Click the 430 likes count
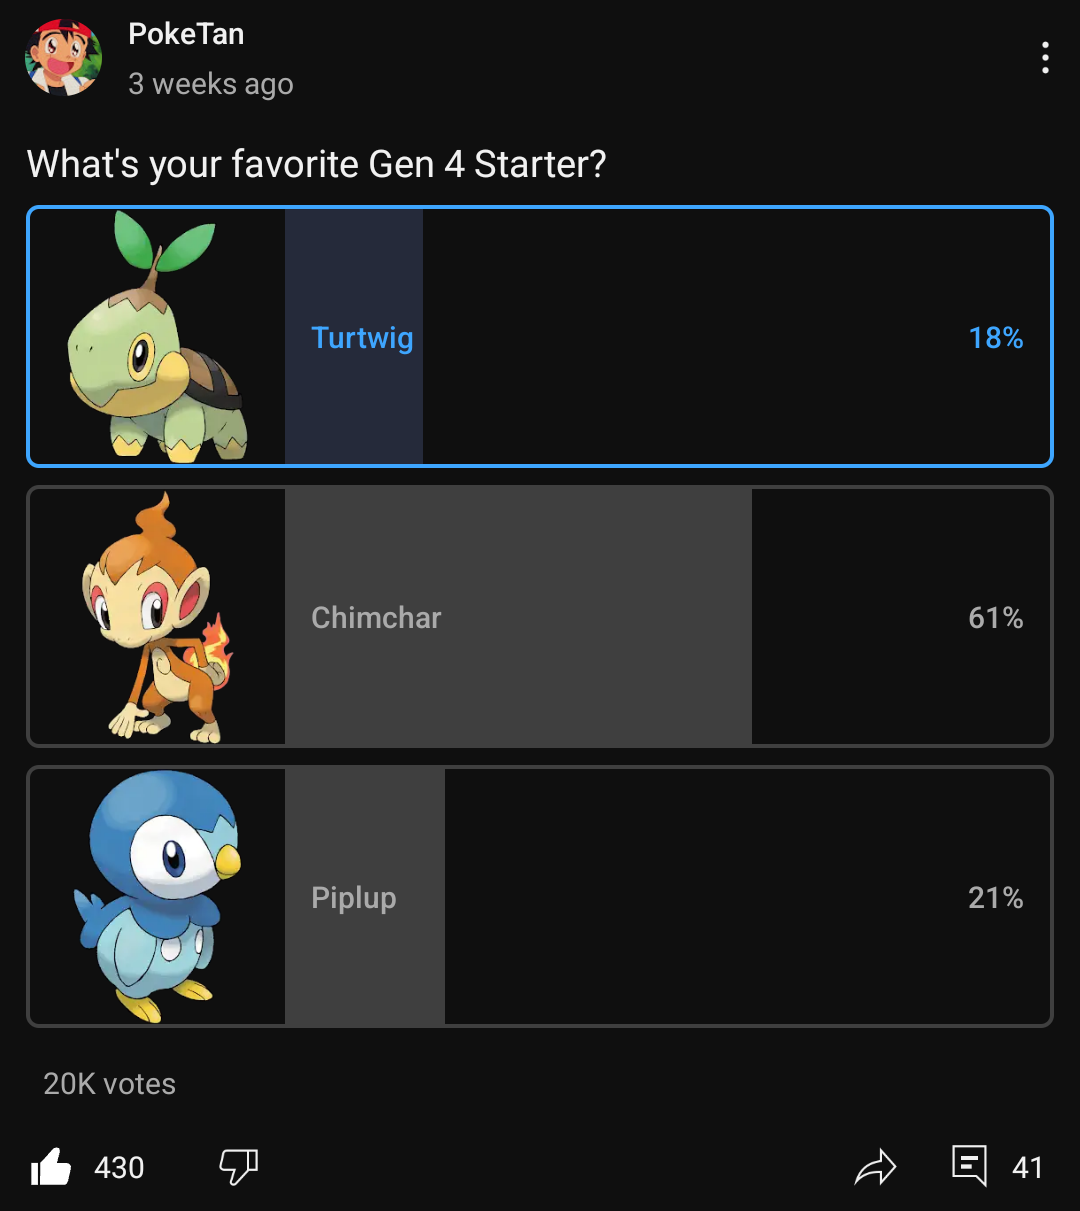 pyautogui.click(x=119, y=1167)
